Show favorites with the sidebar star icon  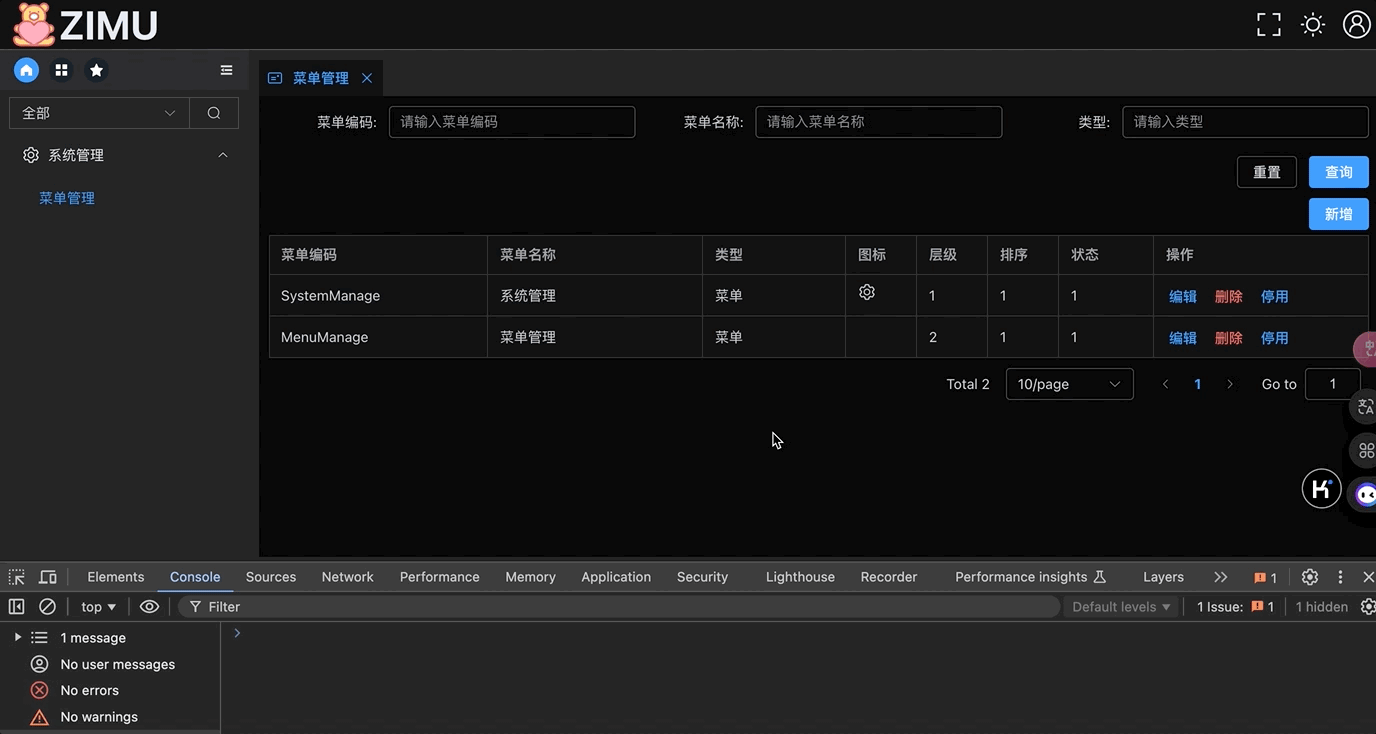96,70
